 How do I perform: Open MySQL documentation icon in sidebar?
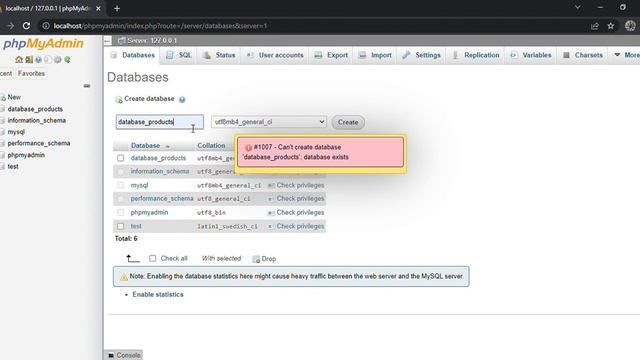point(48,60)
